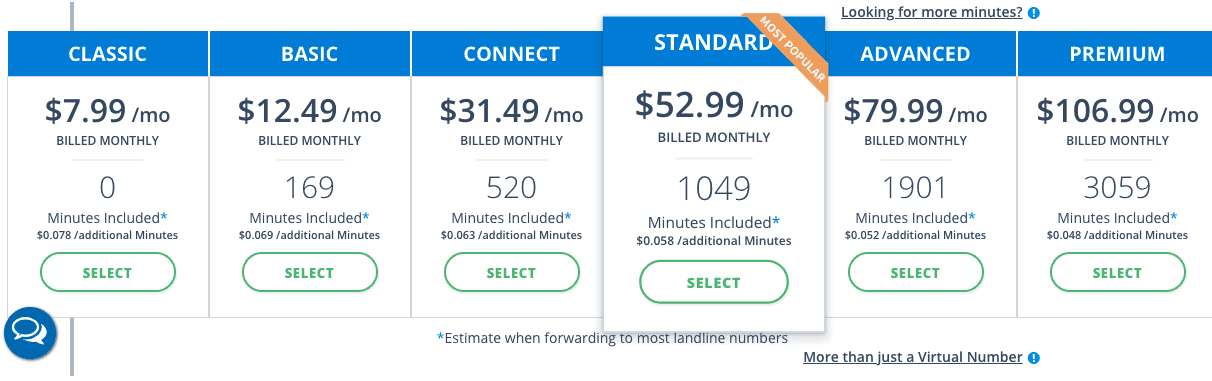
Task: Click the STANDARD plan header
Action: point(714,42)
